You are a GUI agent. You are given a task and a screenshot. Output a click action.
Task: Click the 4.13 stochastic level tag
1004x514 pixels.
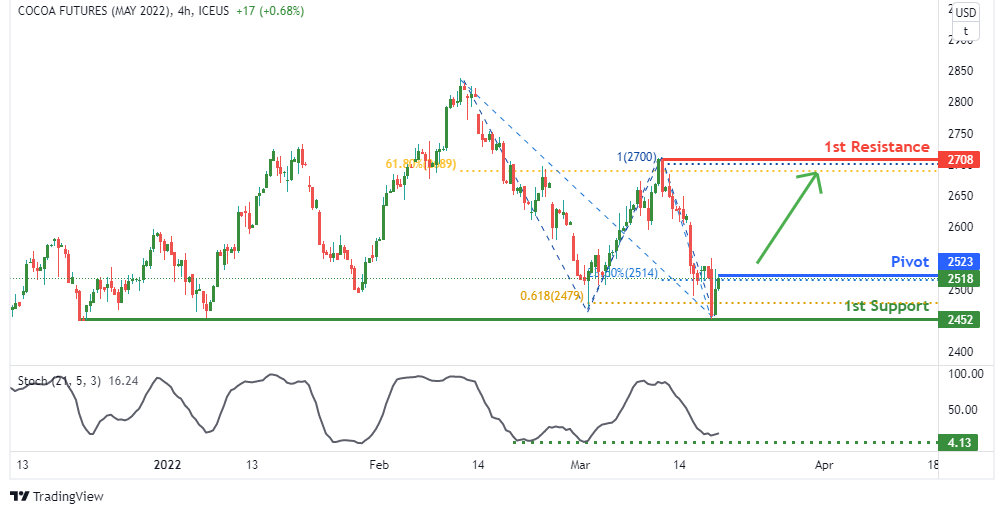[x=958, y=442]
